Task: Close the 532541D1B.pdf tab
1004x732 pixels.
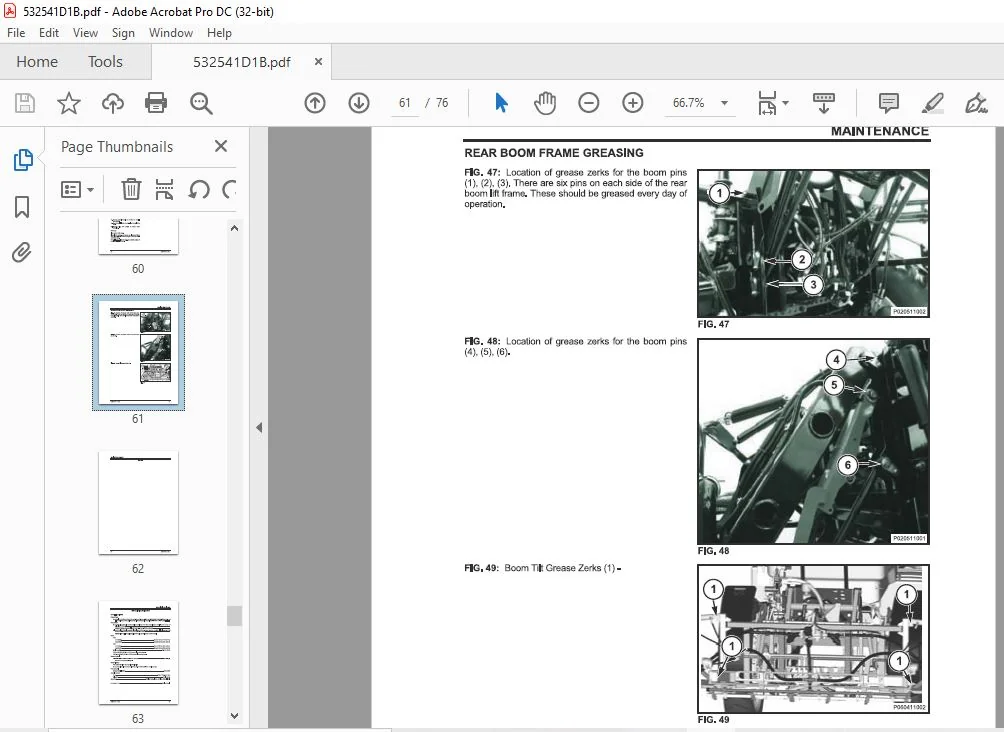Action: tap(318, 61)
